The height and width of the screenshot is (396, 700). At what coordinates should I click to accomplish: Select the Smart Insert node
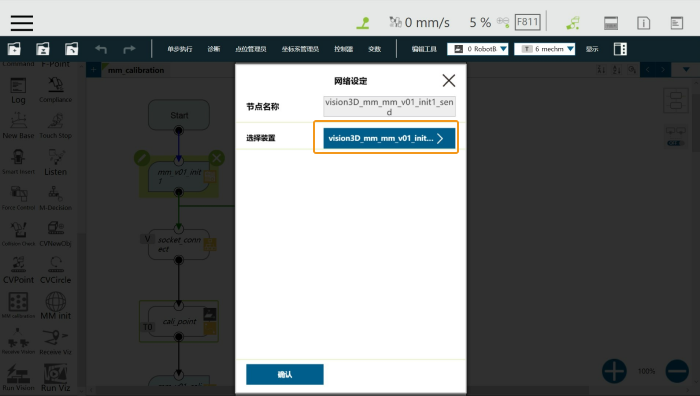tap(18, 163)
